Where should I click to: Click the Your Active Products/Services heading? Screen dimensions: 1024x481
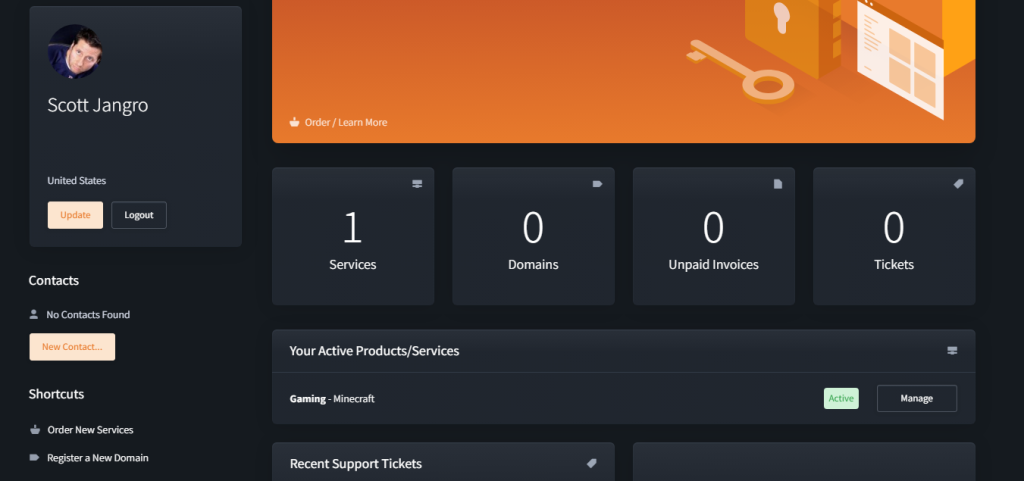374,350
